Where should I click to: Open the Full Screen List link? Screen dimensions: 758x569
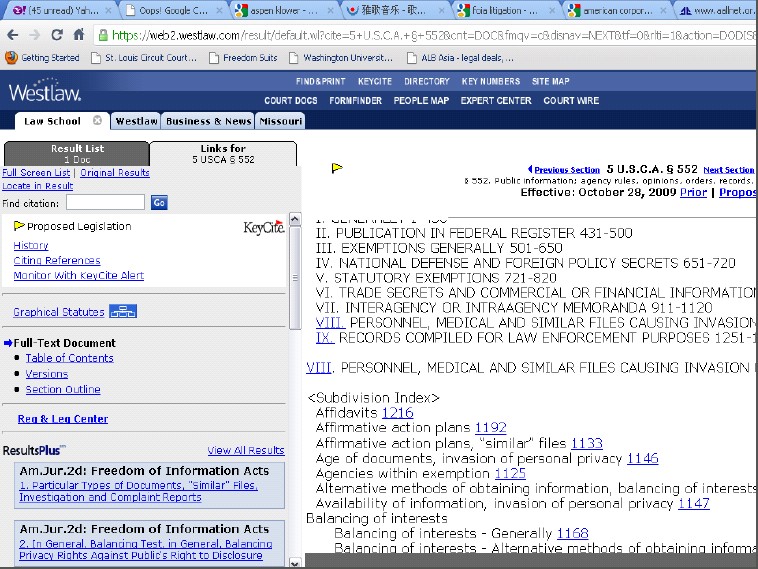[36, 173]
